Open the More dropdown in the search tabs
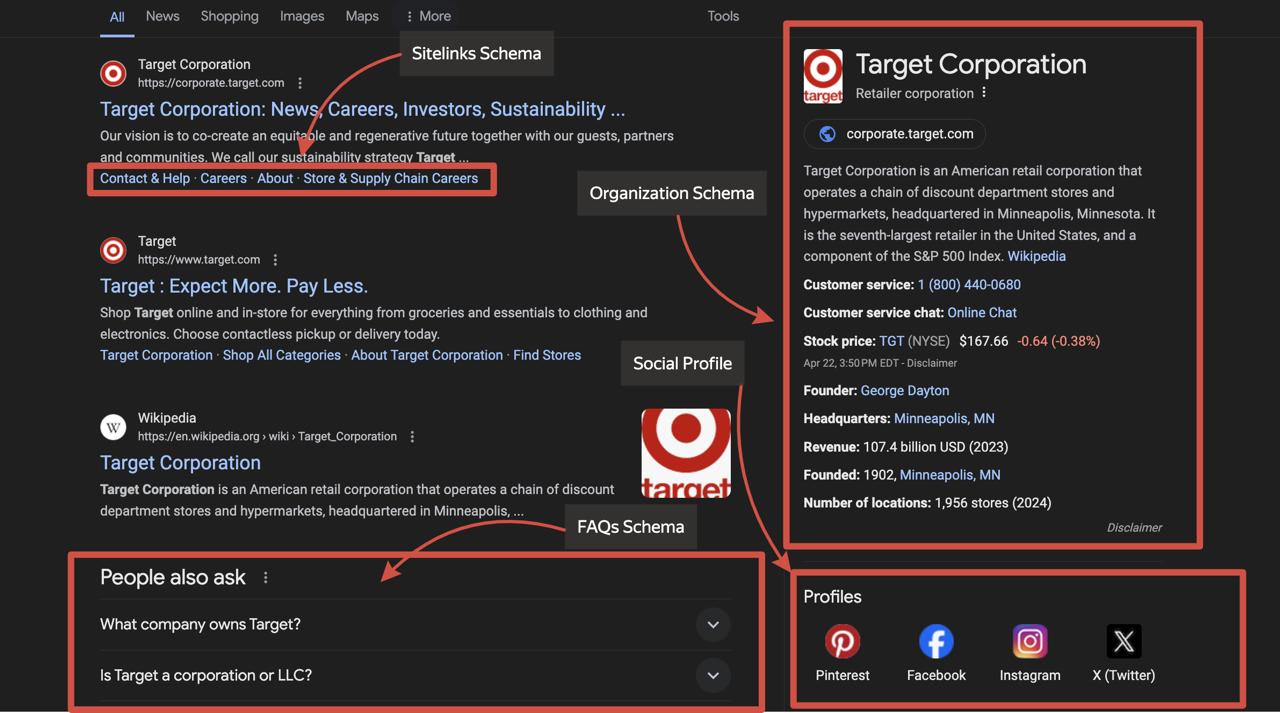 pyautogui.click(x=427, y=16)
